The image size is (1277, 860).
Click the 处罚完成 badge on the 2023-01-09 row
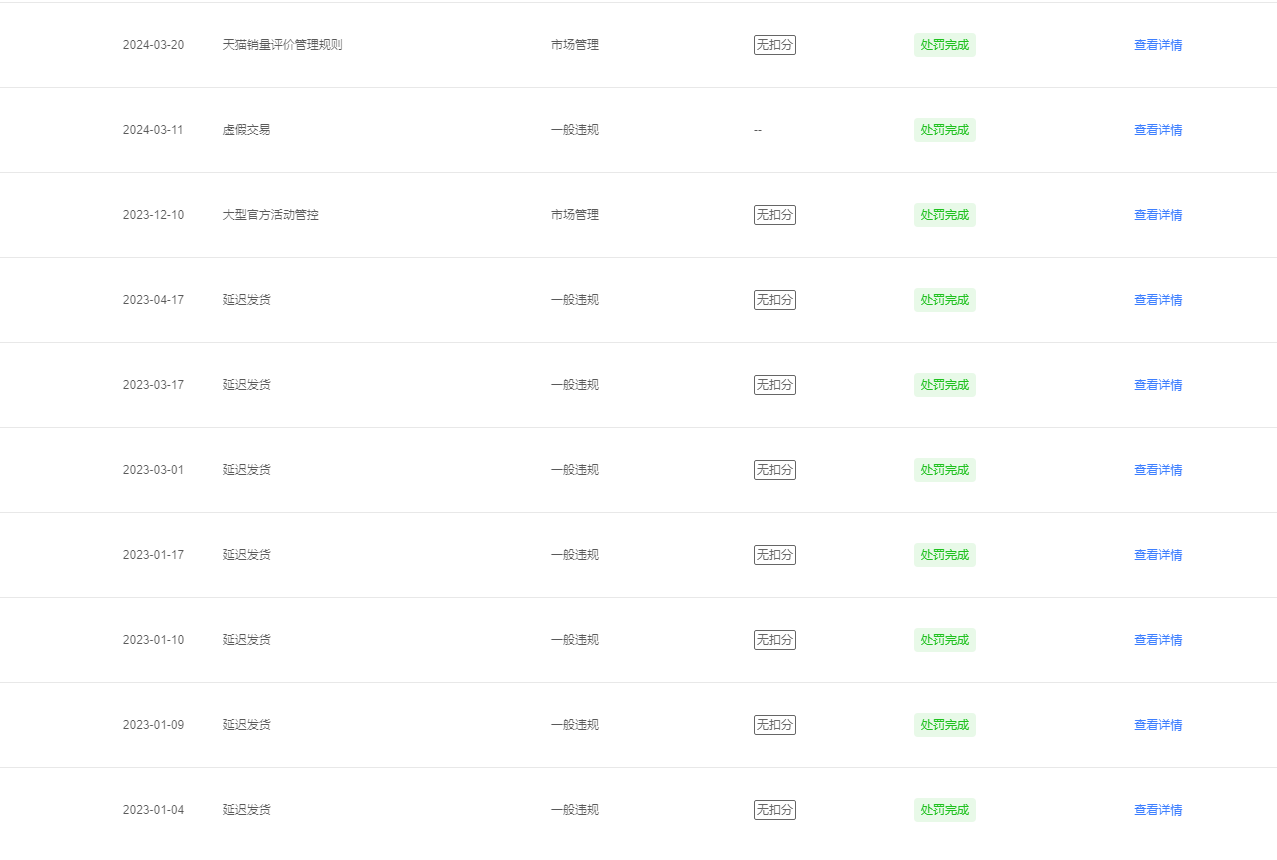coord(945,725)
